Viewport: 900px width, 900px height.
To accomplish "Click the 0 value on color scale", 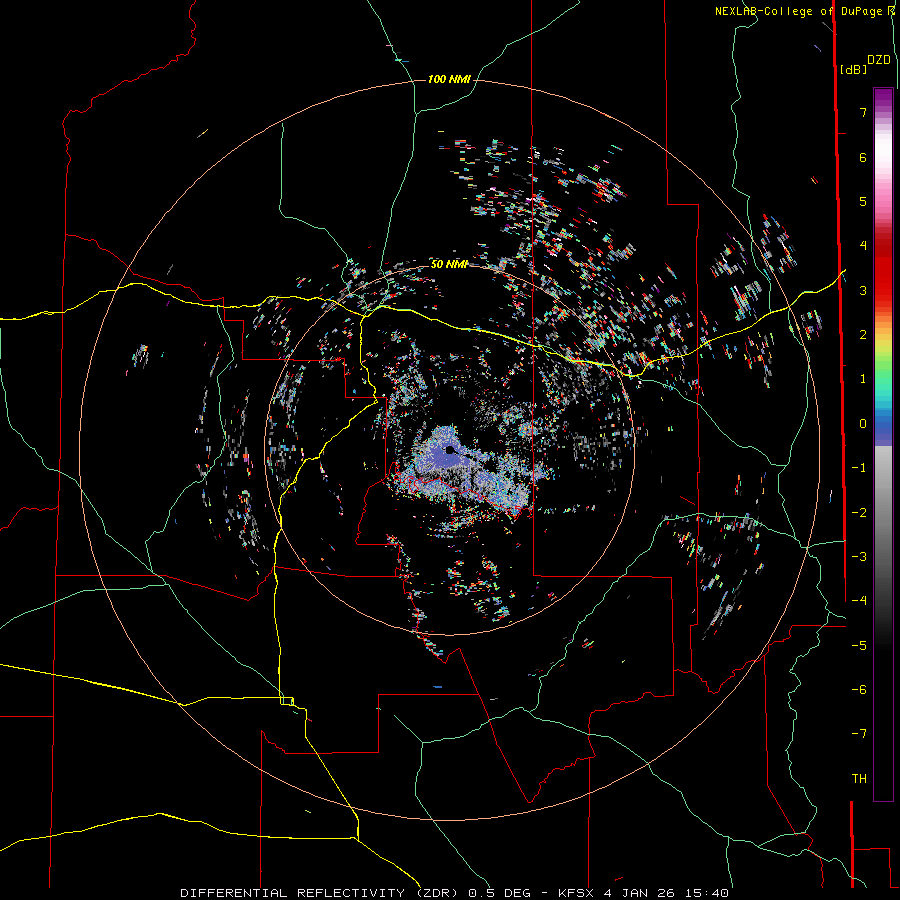I will [863, 424].
